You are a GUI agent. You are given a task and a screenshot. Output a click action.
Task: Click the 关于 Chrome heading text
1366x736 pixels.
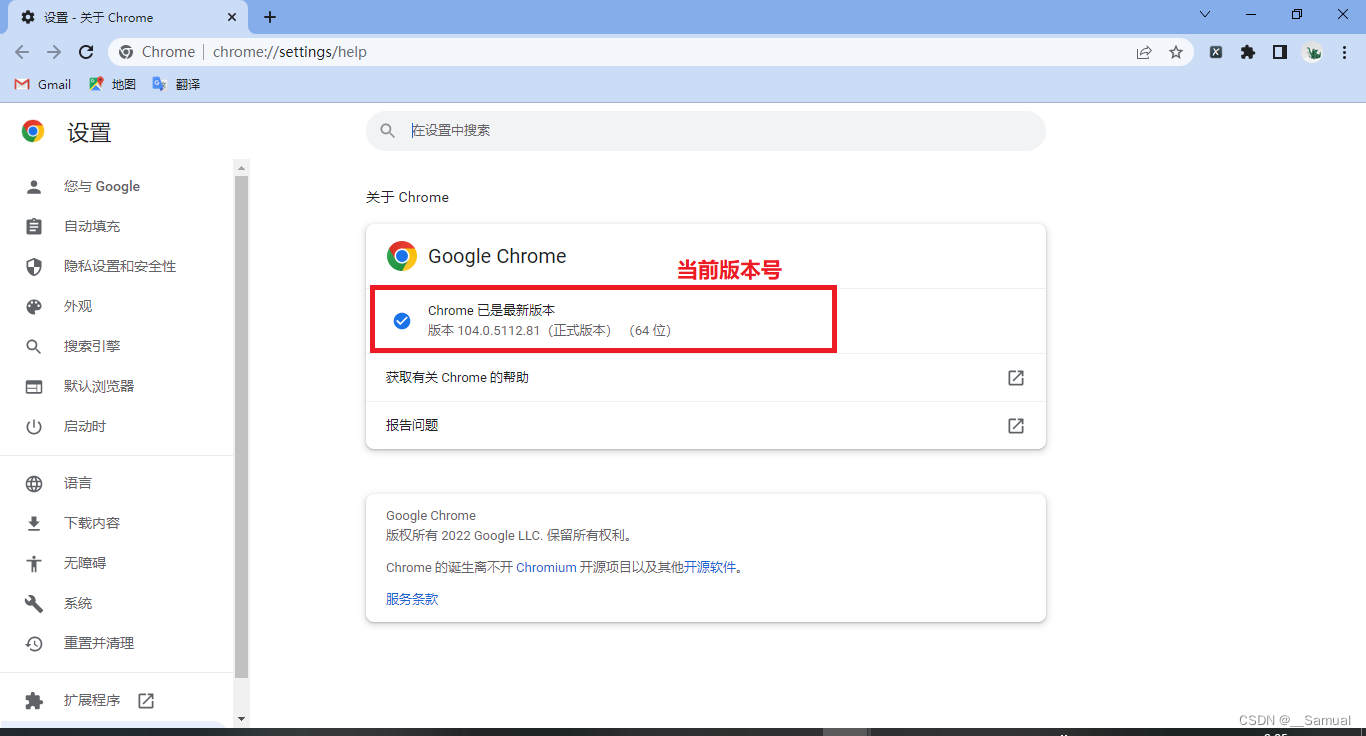pyautogui.click(x=407, y=197)
